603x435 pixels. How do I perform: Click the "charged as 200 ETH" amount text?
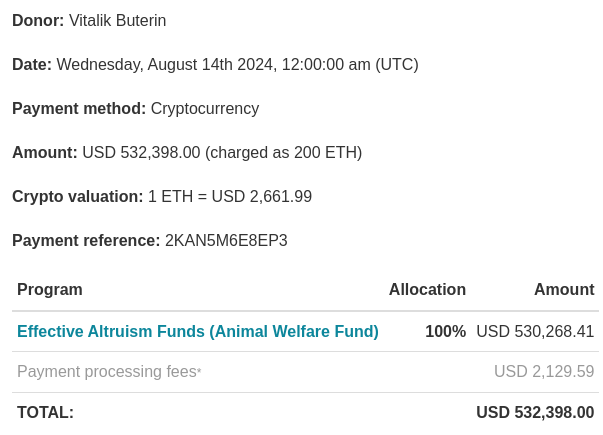coord(284,153)
